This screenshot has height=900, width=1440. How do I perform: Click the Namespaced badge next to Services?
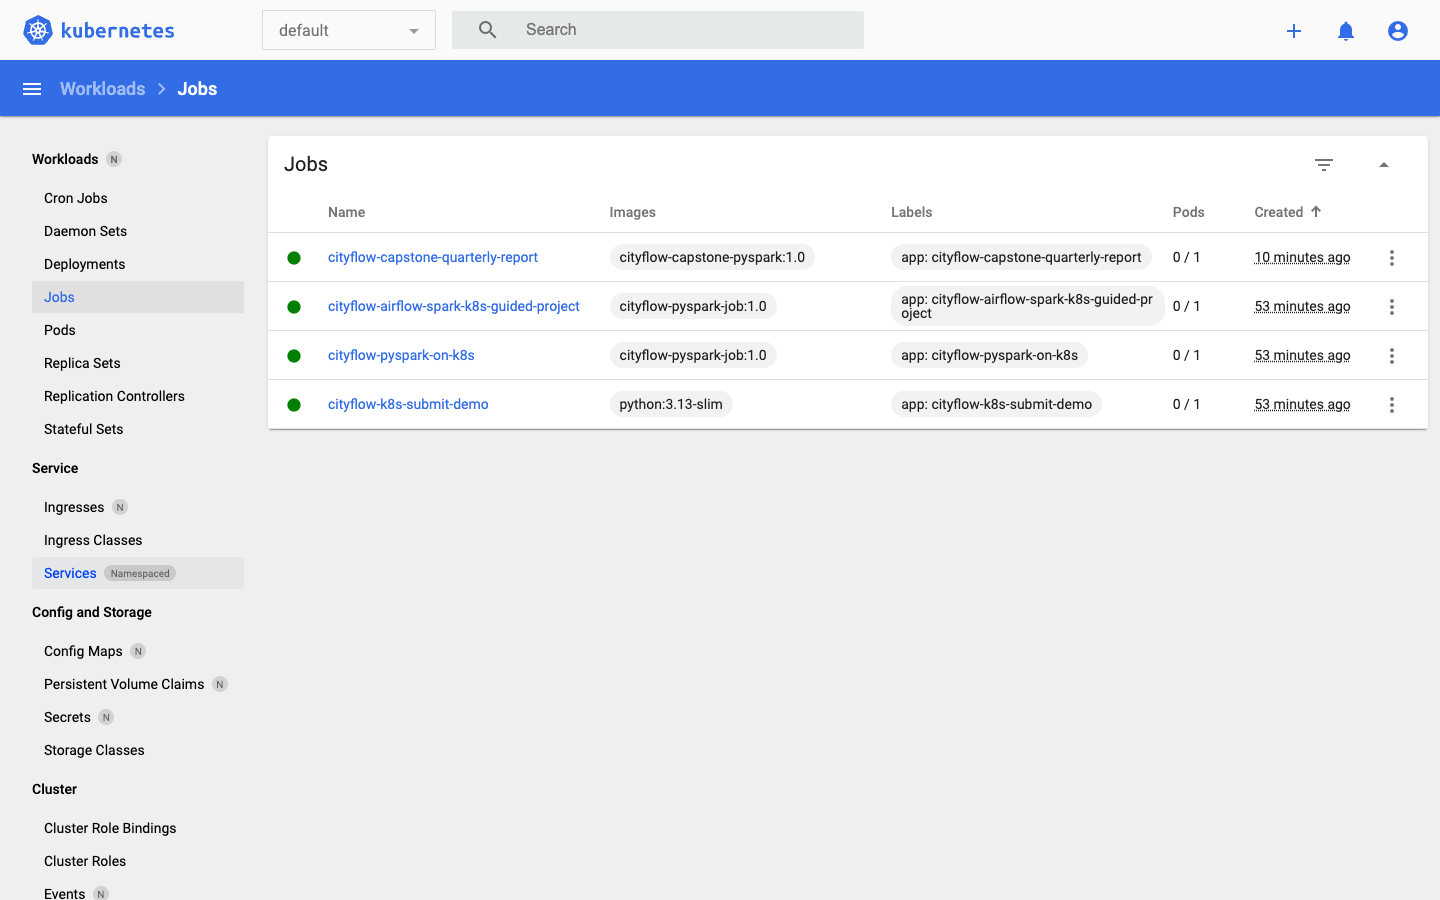click(x=140, y=573)
